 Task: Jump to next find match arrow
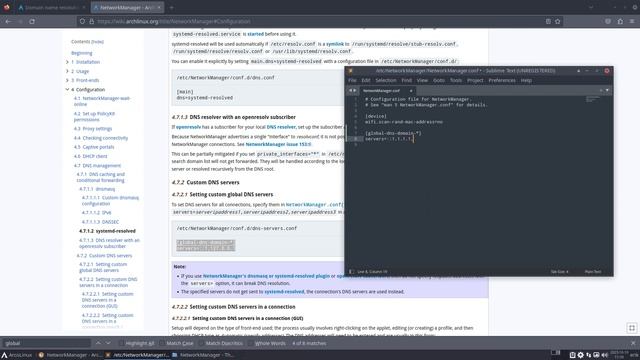point(108,343)
